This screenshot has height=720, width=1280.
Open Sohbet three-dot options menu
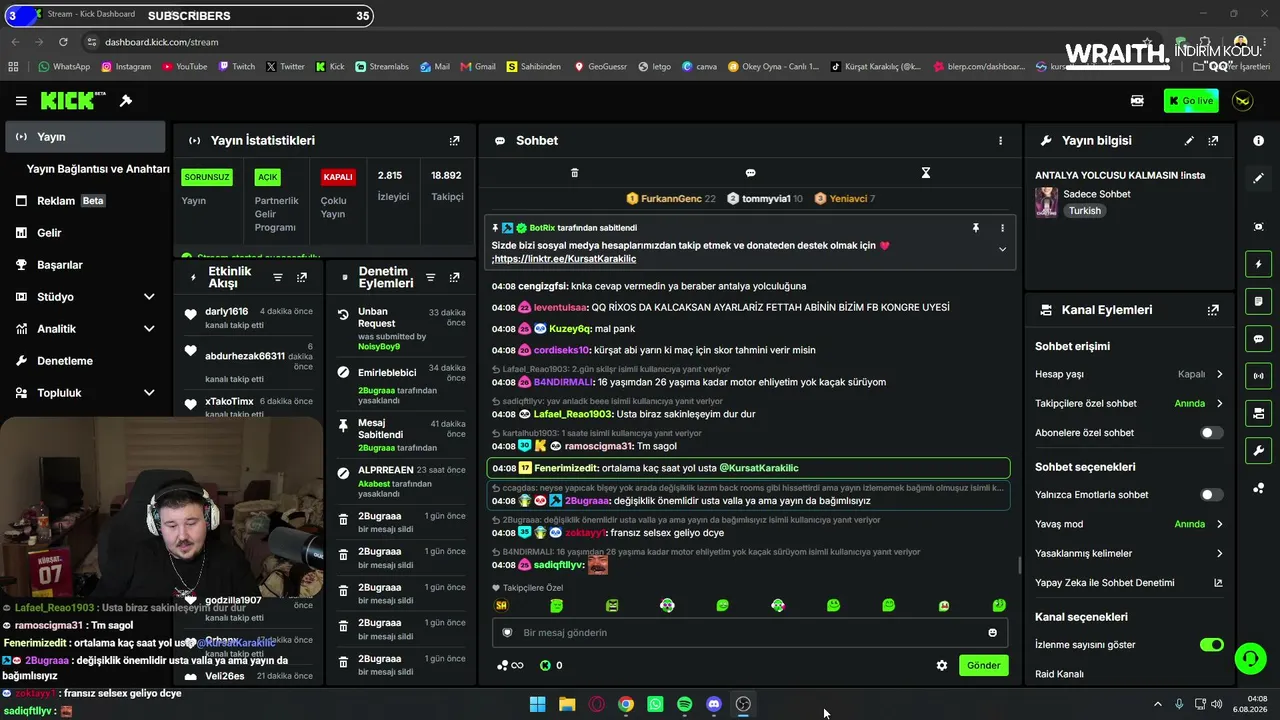click(1000, 141)
